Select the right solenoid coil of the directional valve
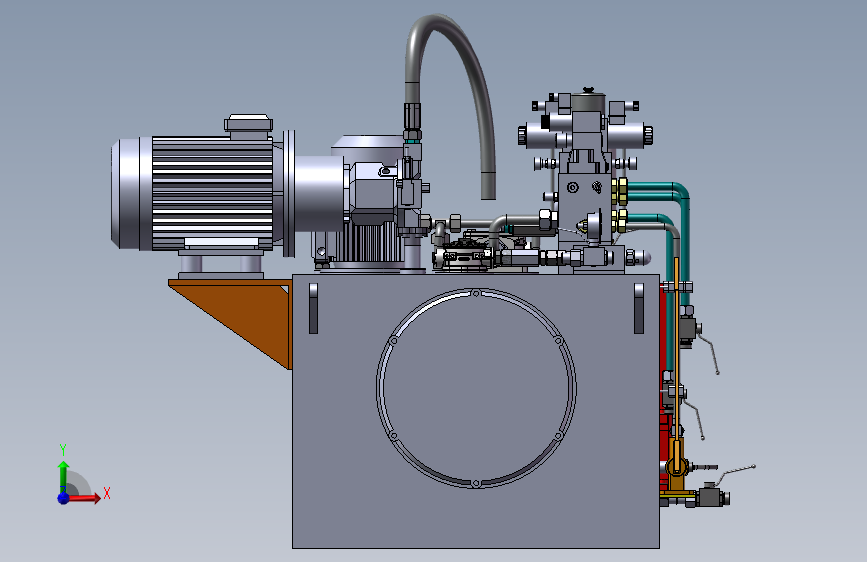The width and height of the screenshot is (867, 562). (630, 135)
